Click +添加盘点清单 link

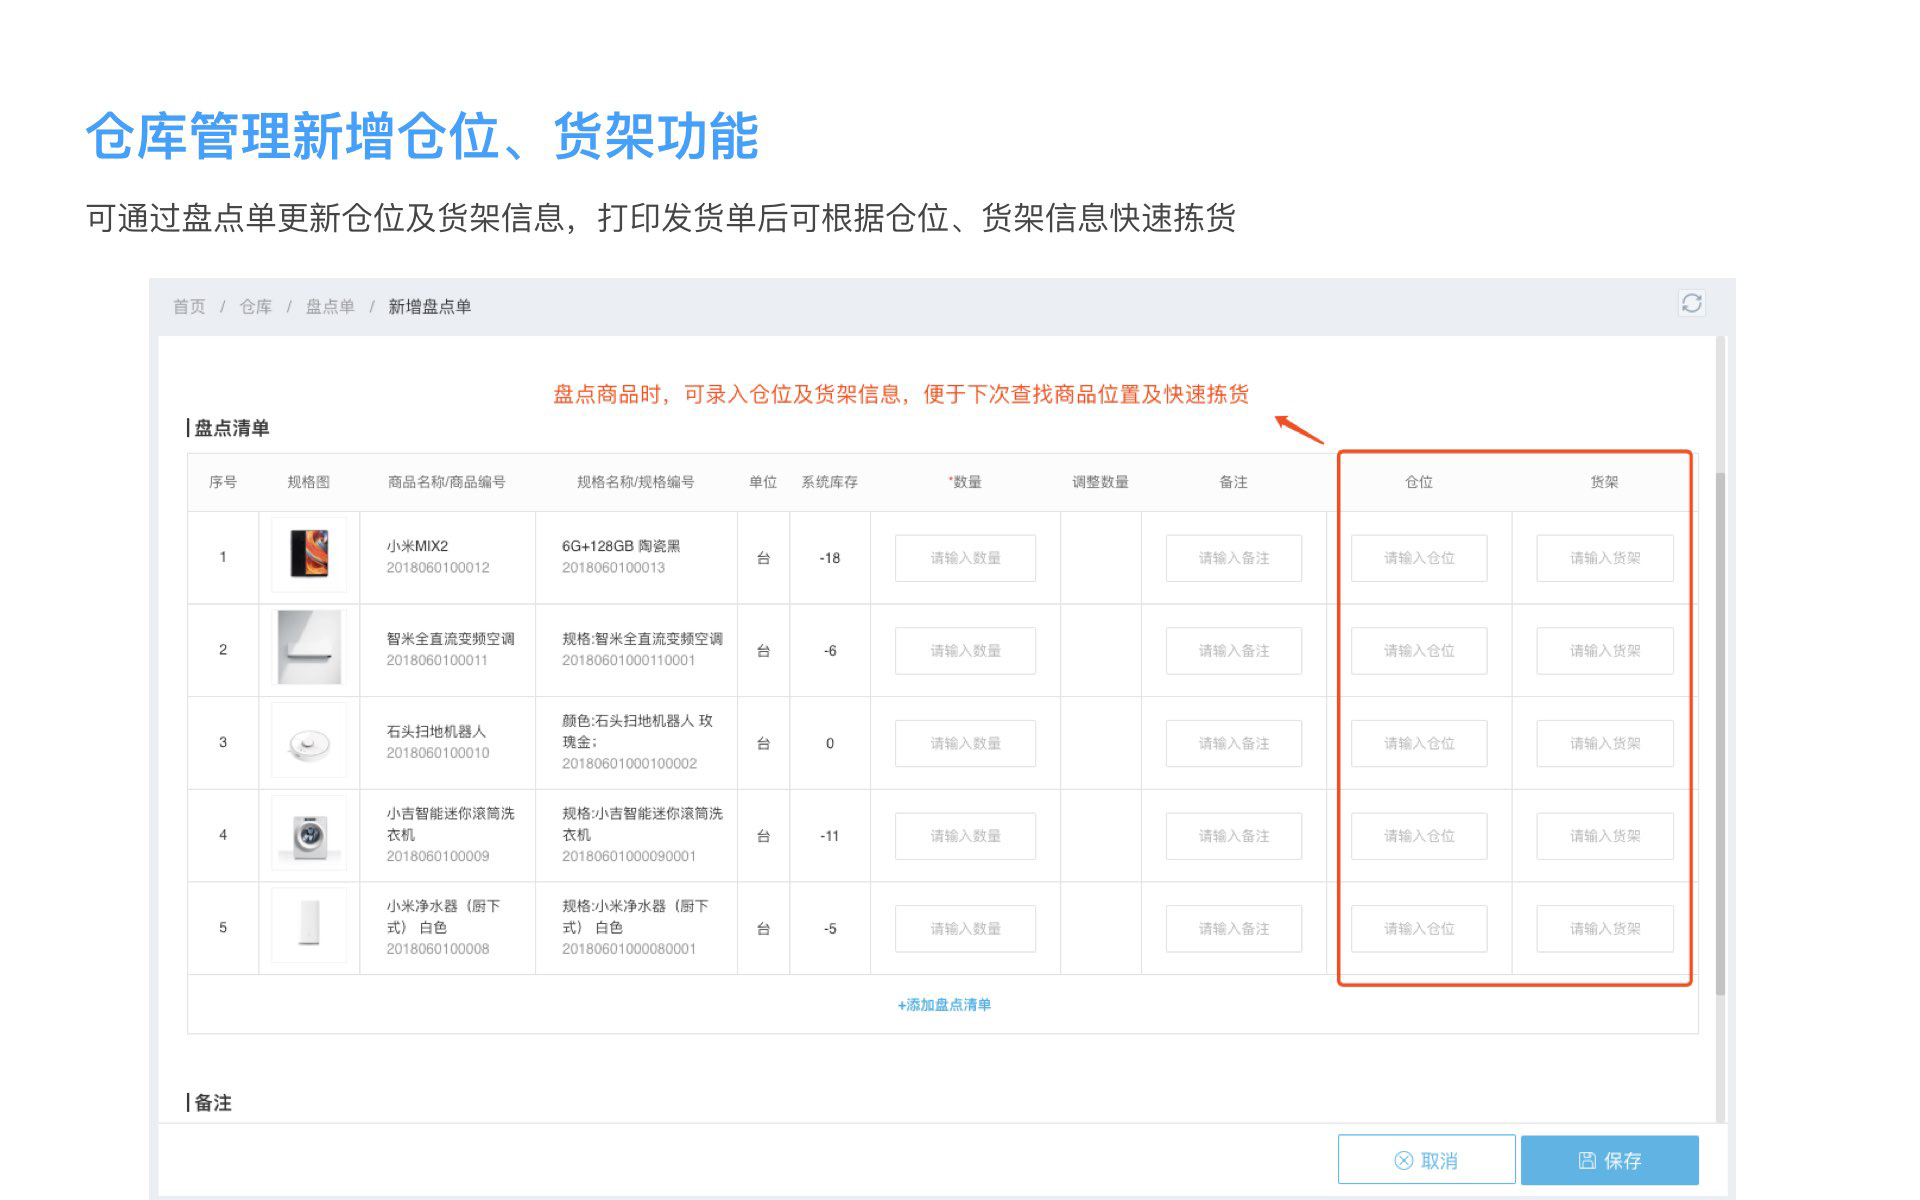coord(943,1004)
